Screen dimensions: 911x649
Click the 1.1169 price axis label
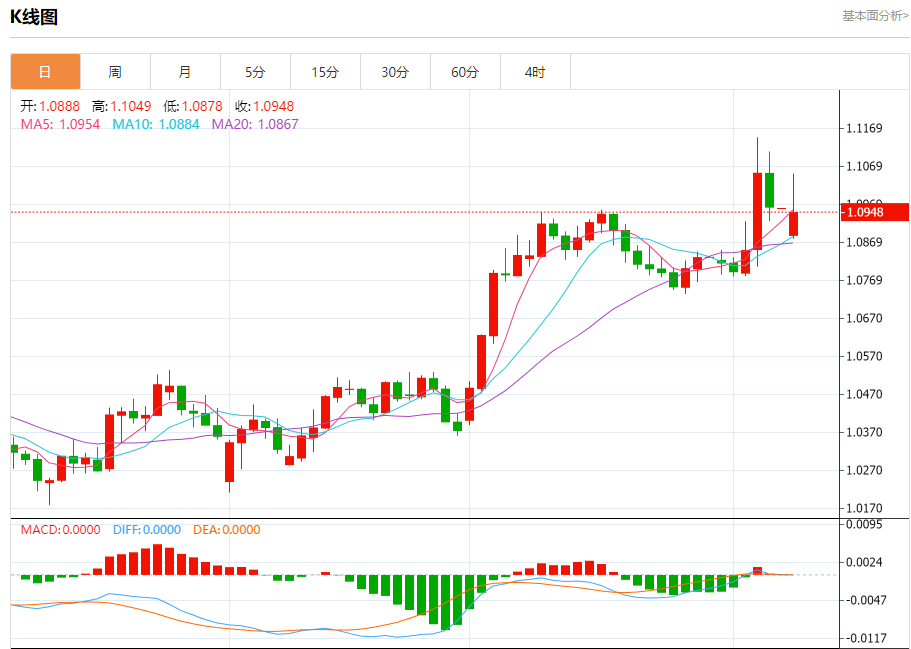click(x=865, y=128)
